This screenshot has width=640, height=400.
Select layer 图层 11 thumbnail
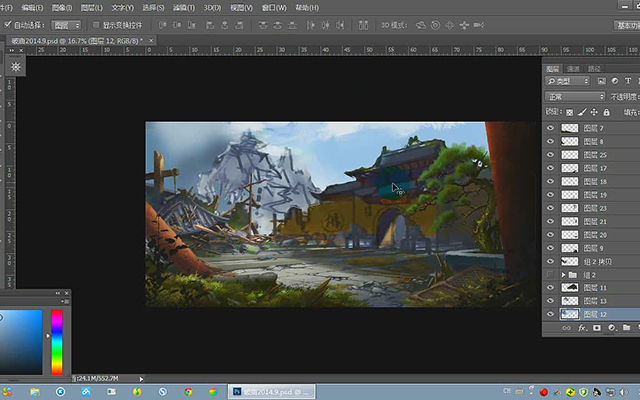pyautogui.click(x=570, y=288)
